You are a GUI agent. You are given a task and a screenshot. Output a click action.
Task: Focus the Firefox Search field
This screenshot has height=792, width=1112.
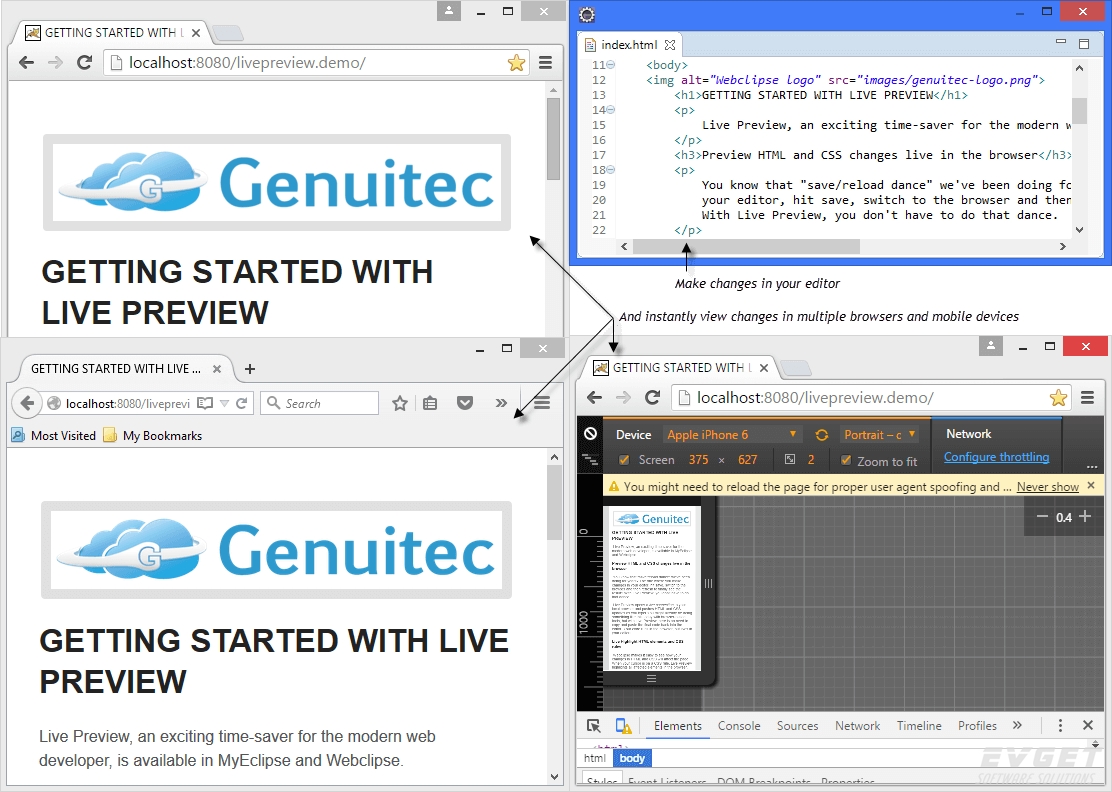320,403
